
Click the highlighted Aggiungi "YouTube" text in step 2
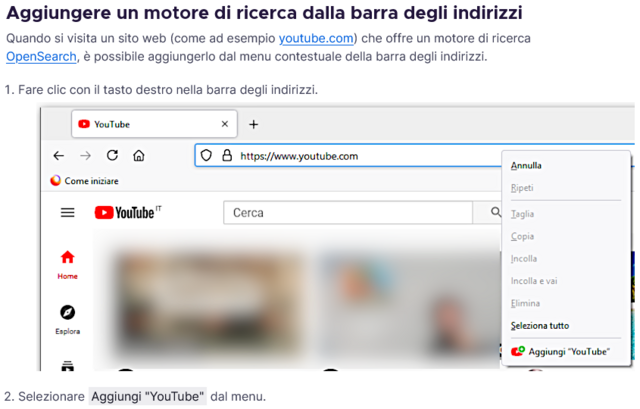pos(147,396)
